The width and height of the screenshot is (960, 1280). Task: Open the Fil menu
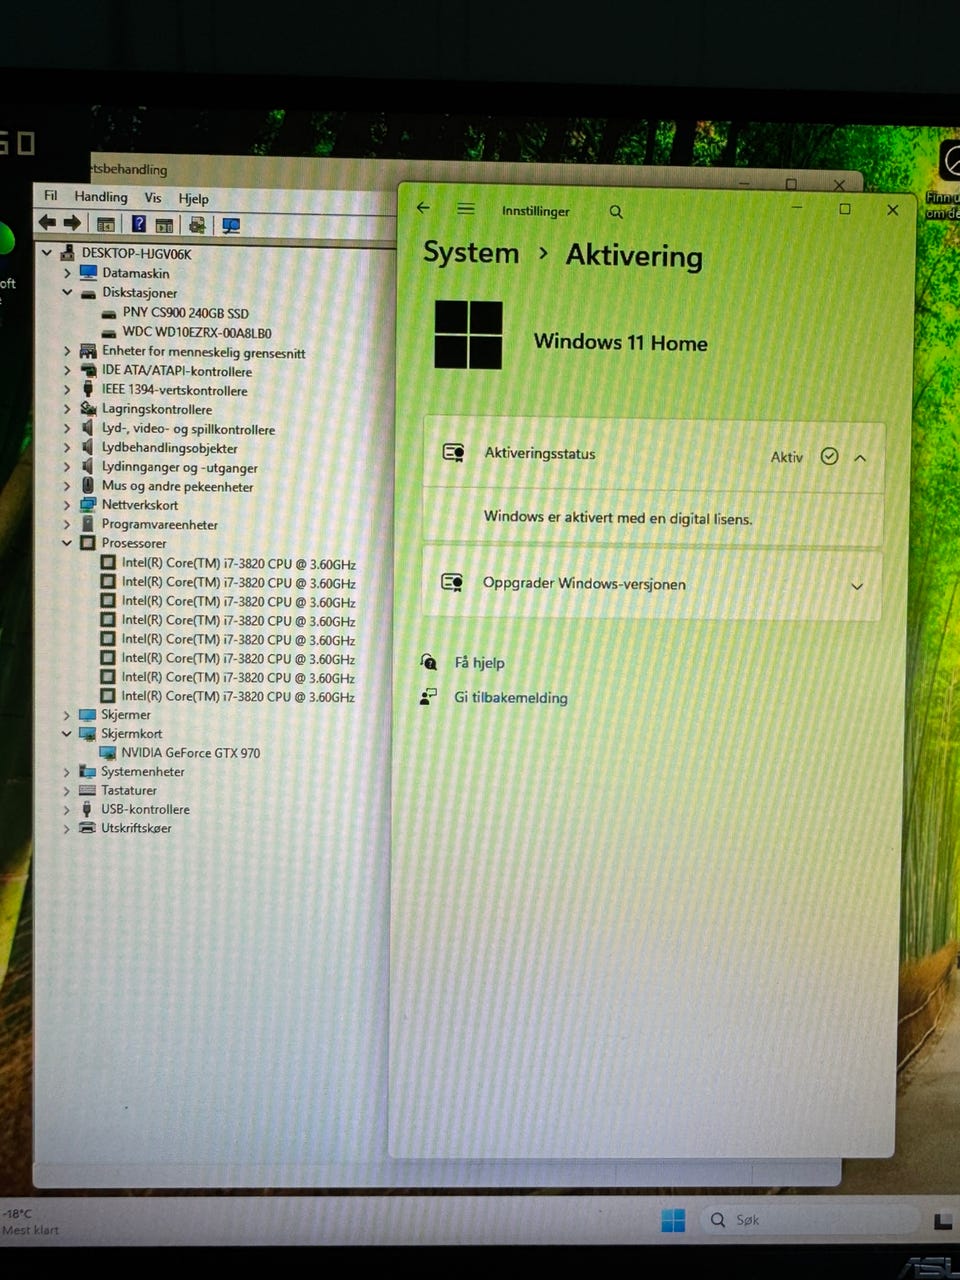pyautogui.click(x=51, y=196)
